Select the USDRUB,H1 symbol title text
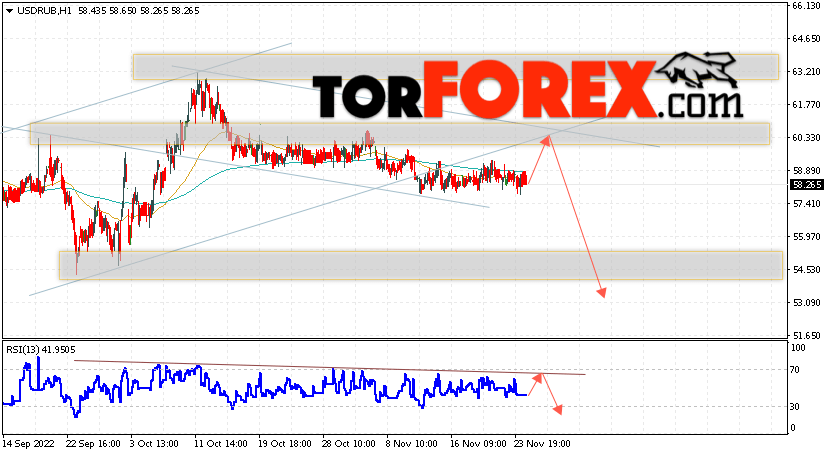 point(45,11)
